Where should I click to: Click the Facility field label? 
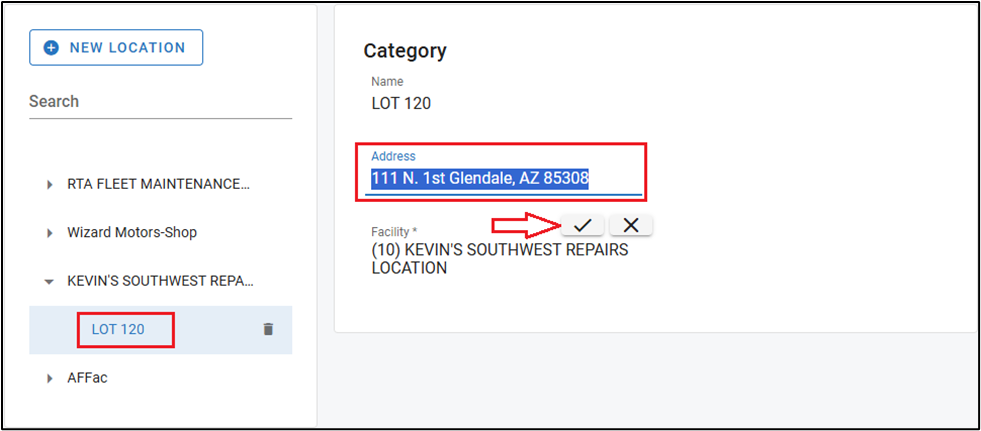point(394,232)
